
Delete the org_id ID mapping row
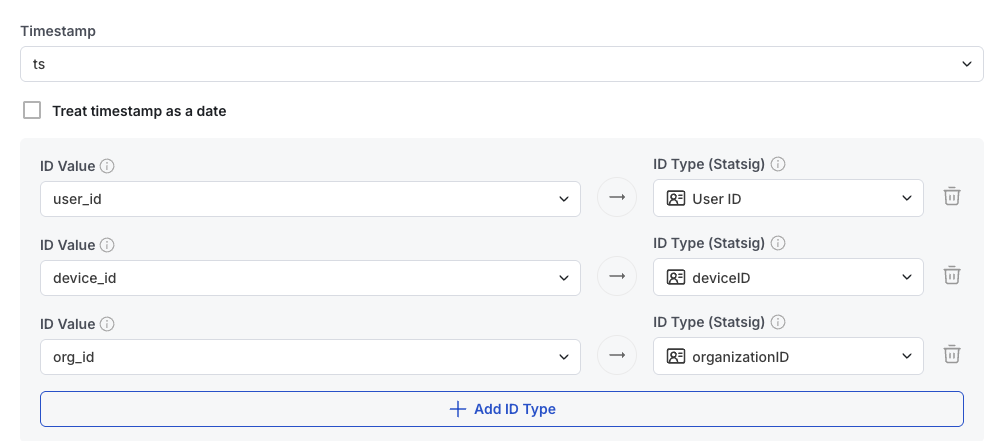(952, 354)
